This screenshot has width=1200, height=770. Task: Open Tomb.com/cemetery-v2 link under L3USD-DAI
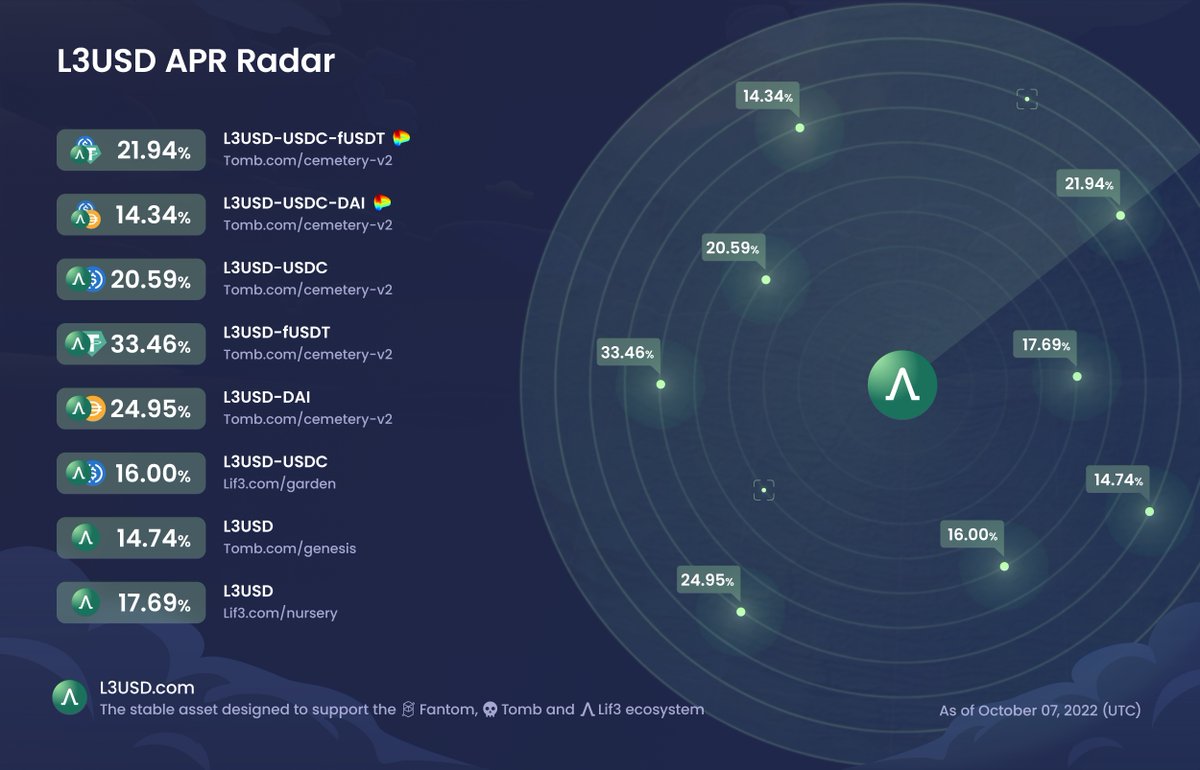(x=308, y=419)
